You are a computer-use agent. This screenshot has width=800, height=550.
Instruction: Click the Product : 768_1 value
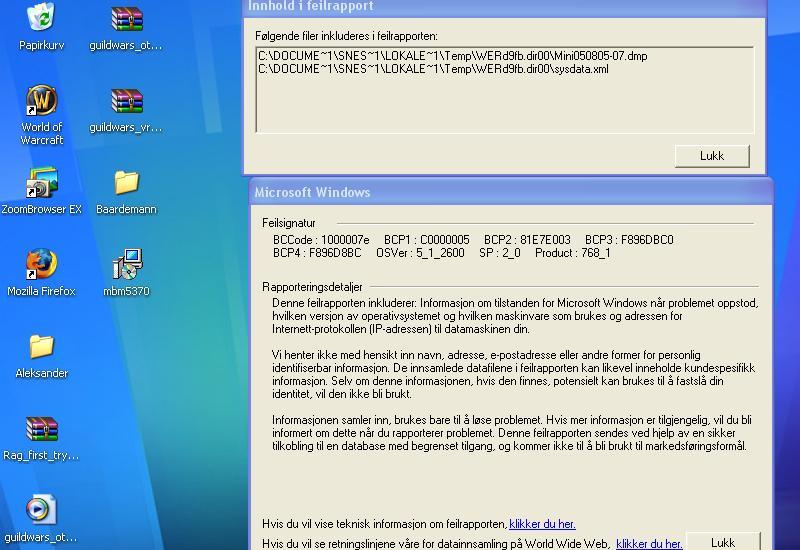(x=572, y=253)
